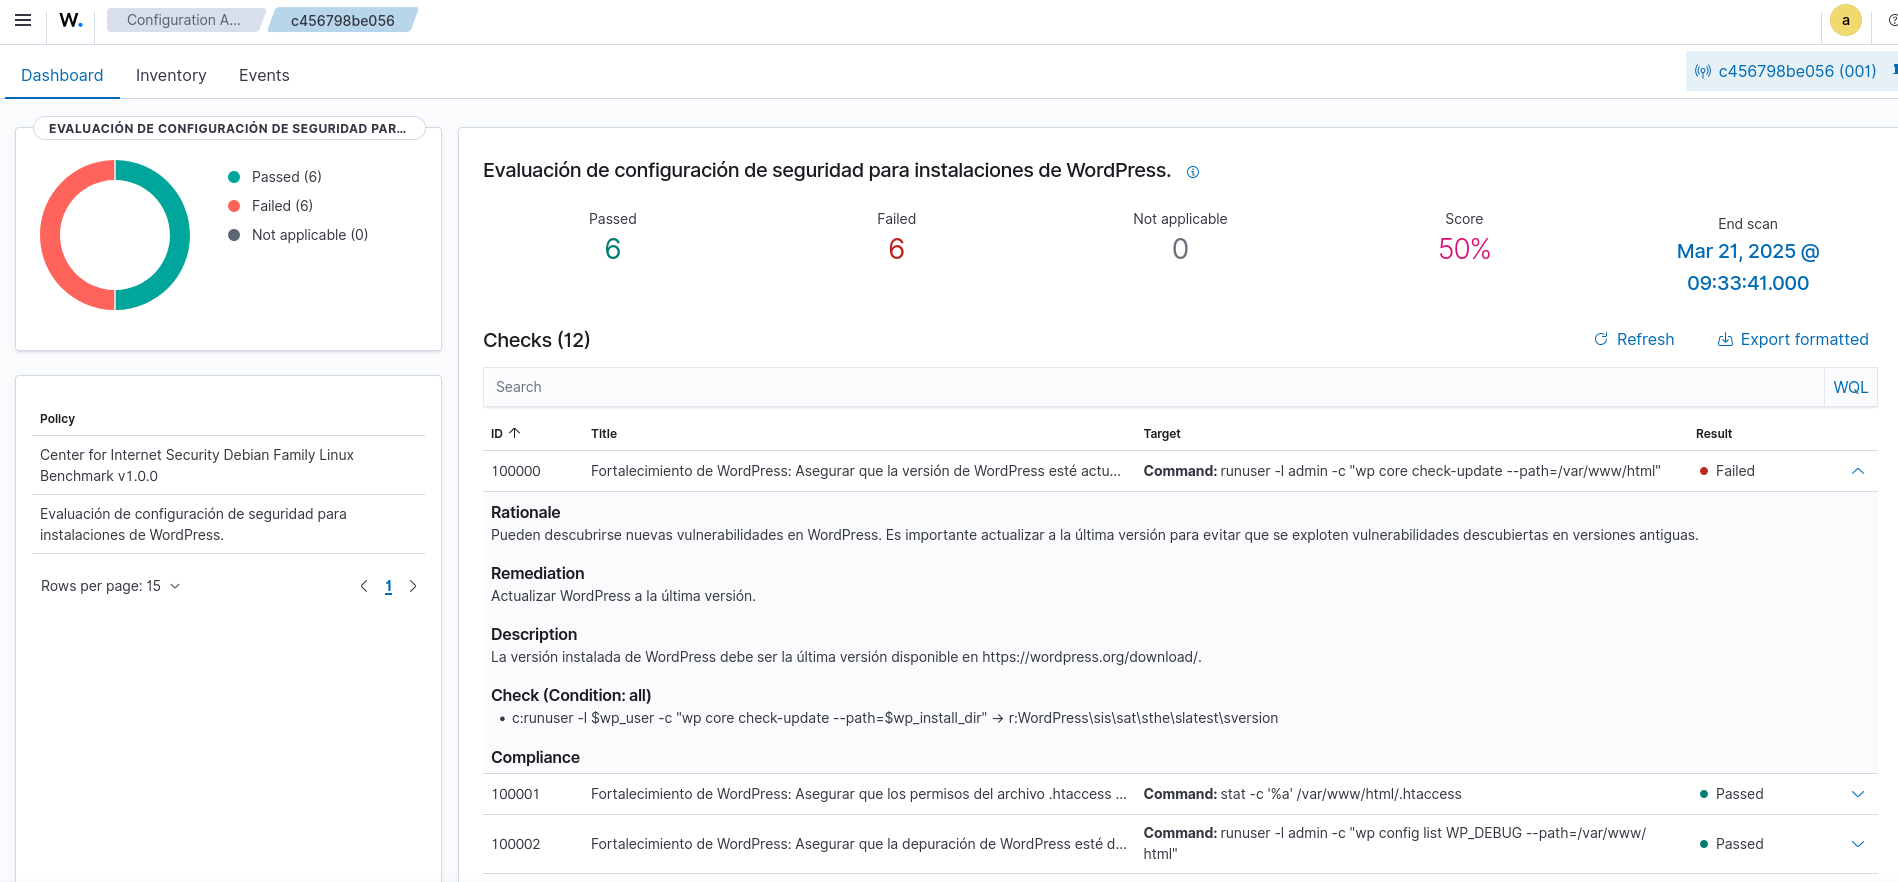Click page 1 in policy pagination
The width and height of the screenshot is (1898, 882).
pos(389,587)
